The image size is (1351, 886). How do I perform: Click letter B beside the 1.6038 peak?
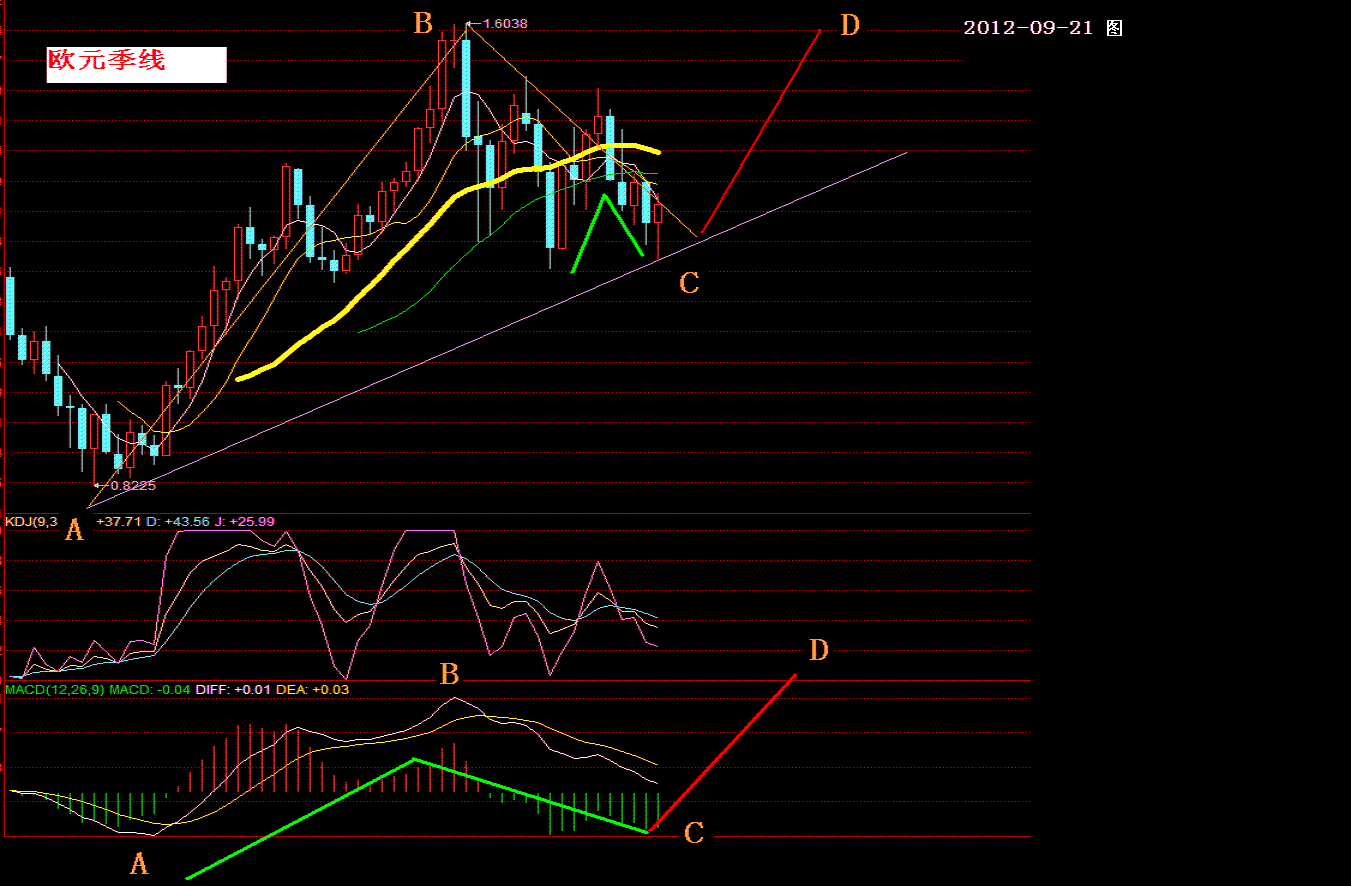(x=424, y=22)
